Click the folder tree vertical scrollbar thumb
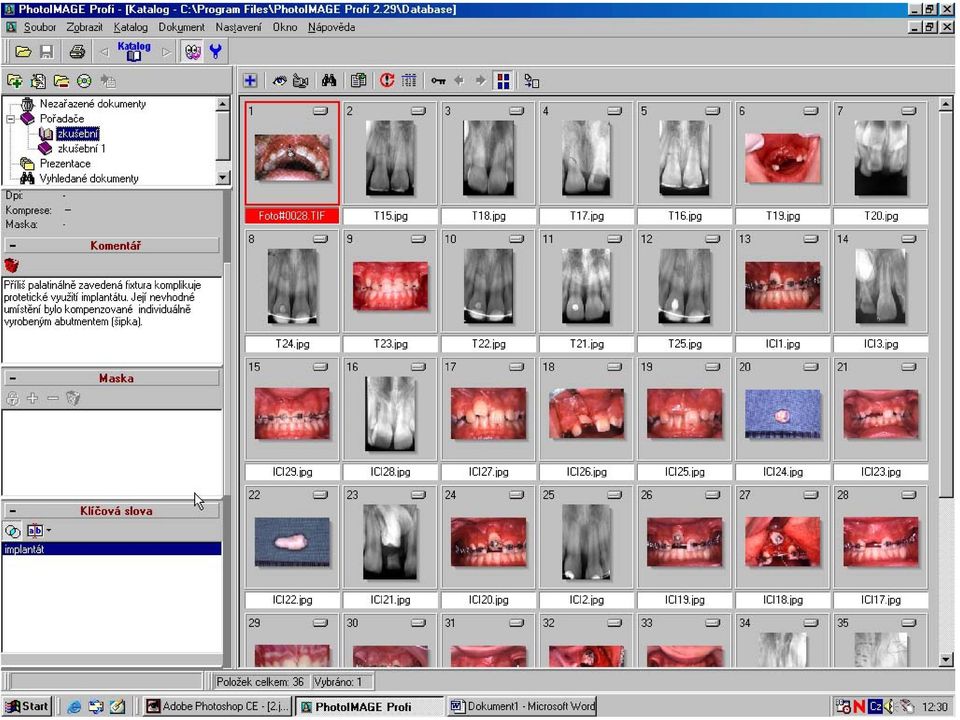This screenshot has width=960, height=720. [223, 135]
